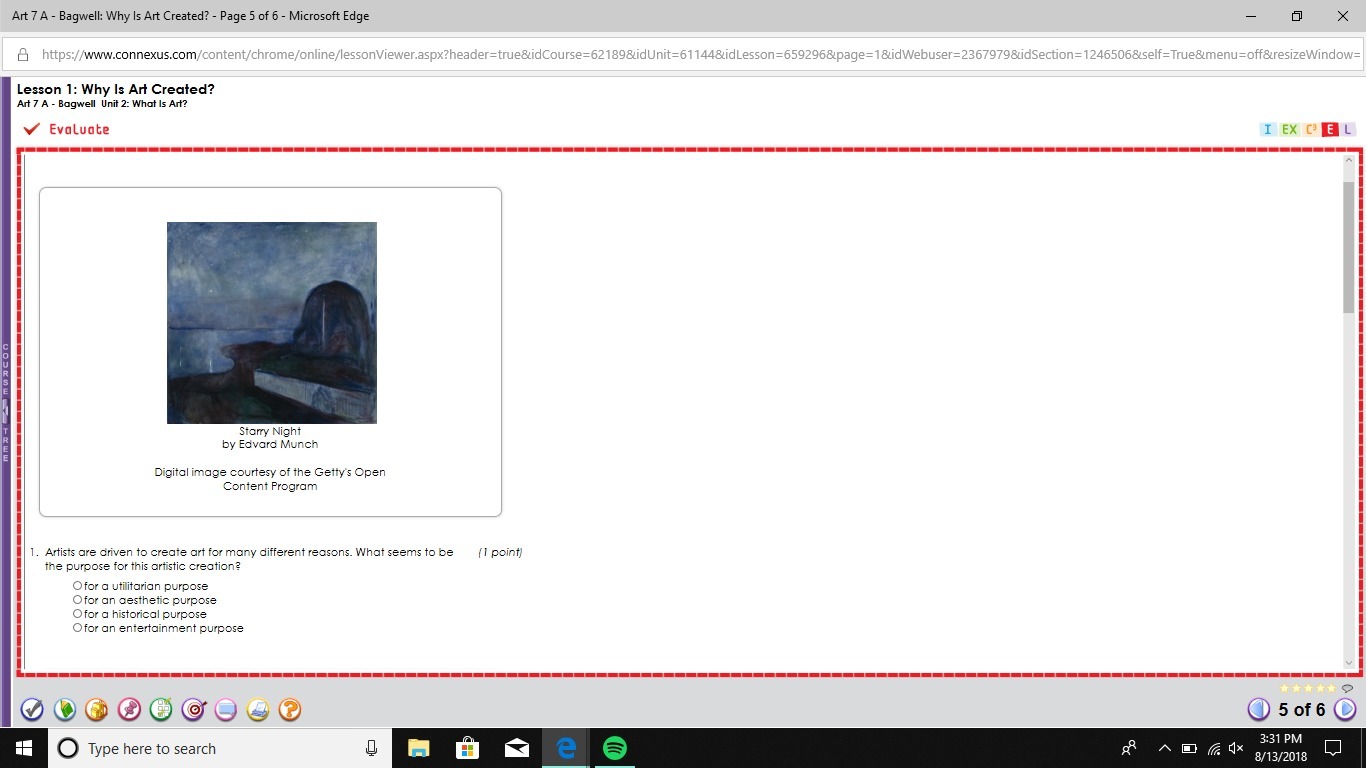Screen dimensions: 1366x768
Task: Switch to the green EX lesson section tab
Action: click(x=1290, y=129)
